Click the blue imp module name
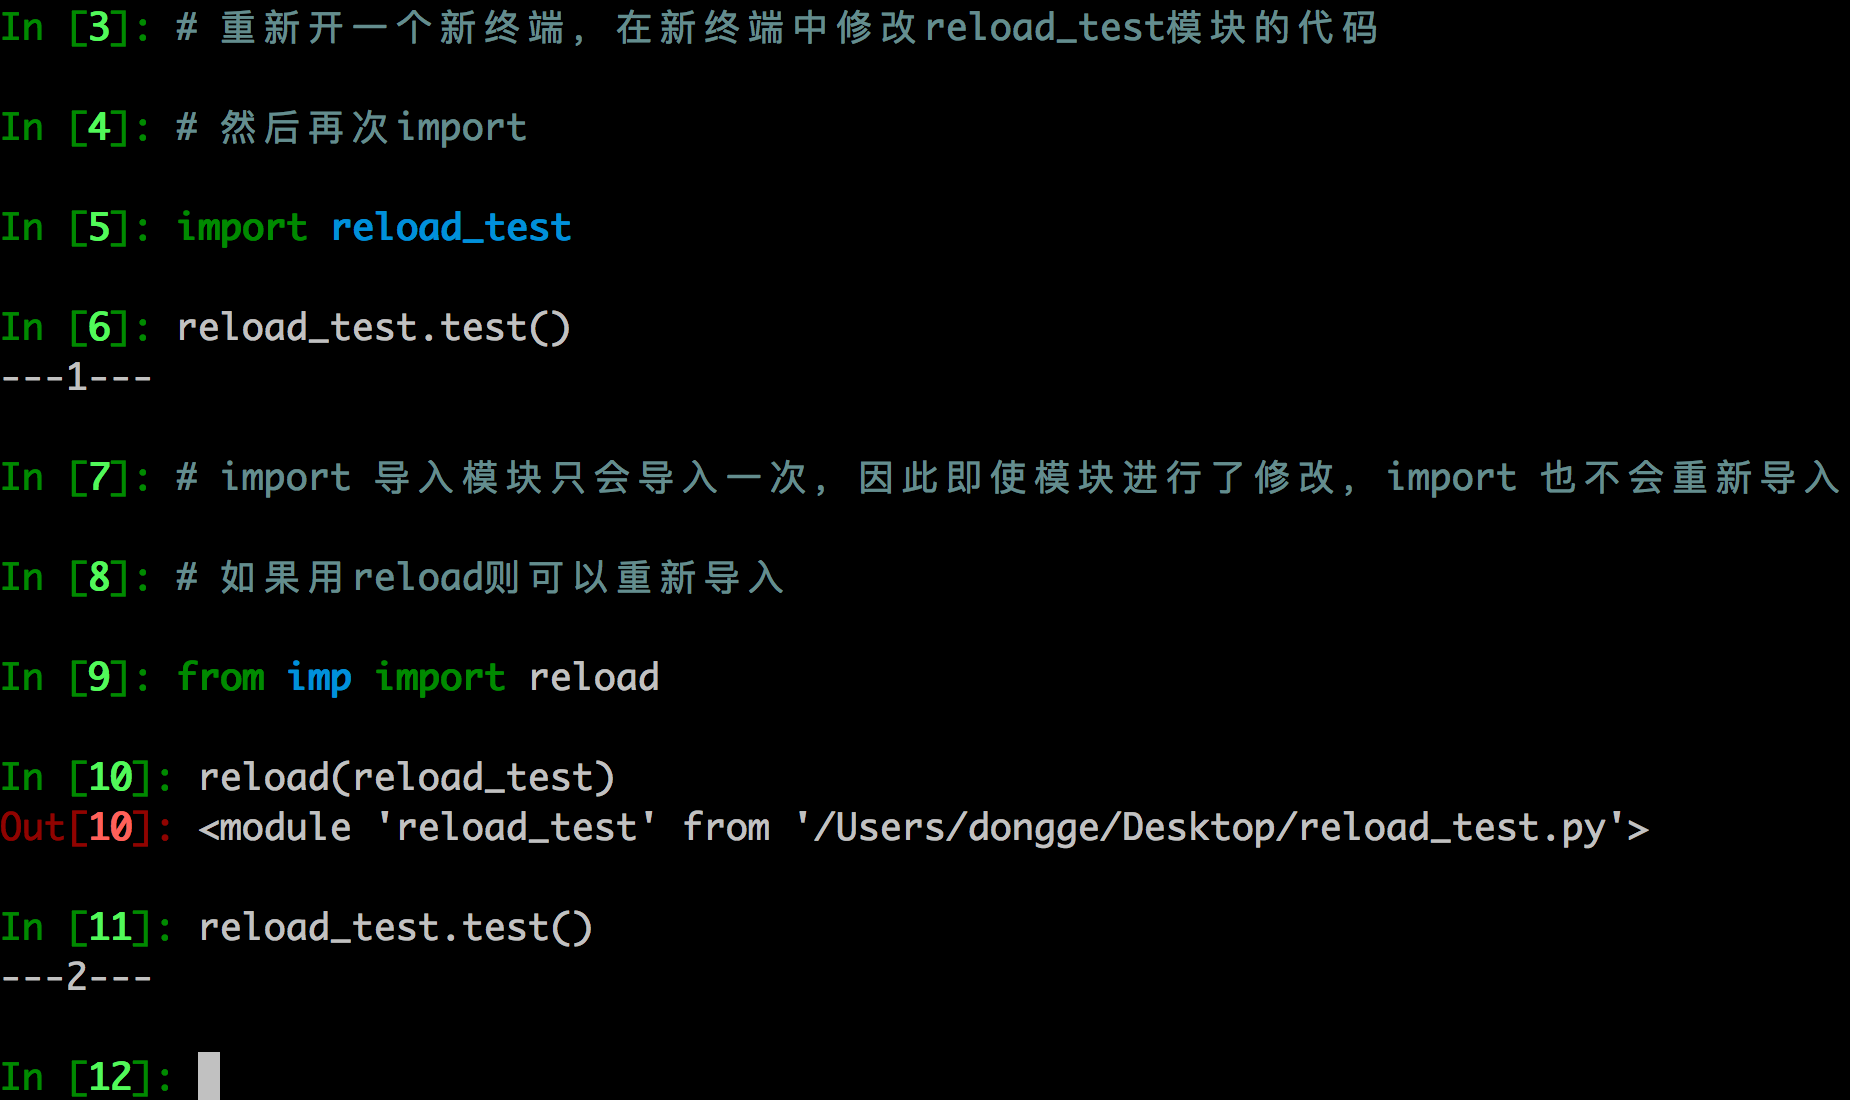 tap(319, 678)
